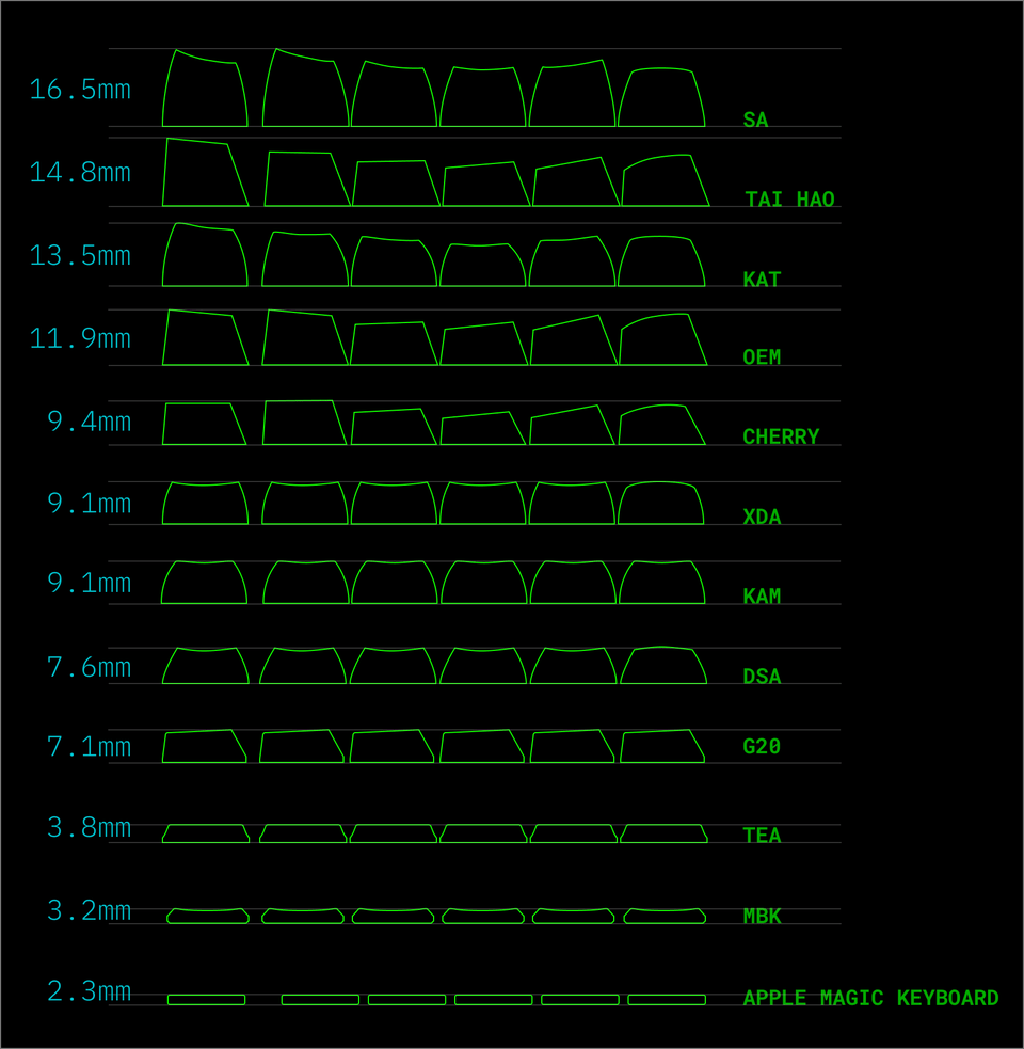Click the last keycap outline in G20 row
The height and width of the screenshot is (1049, 1024).
662,746
